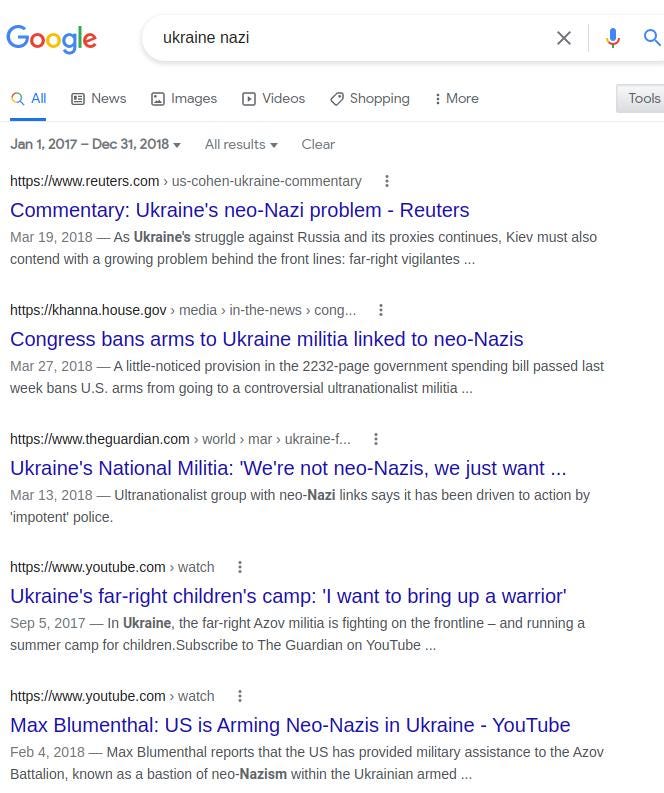664x793 pixels.
Task: Click the 'Mar 13, 2018' Ultranationalist group snippet
Action: [x=300, y=506]
